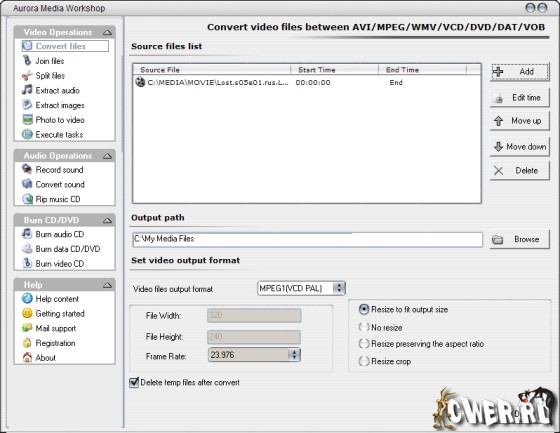Click the File Height field
The image size is (560, 433).
coord(254,337)
